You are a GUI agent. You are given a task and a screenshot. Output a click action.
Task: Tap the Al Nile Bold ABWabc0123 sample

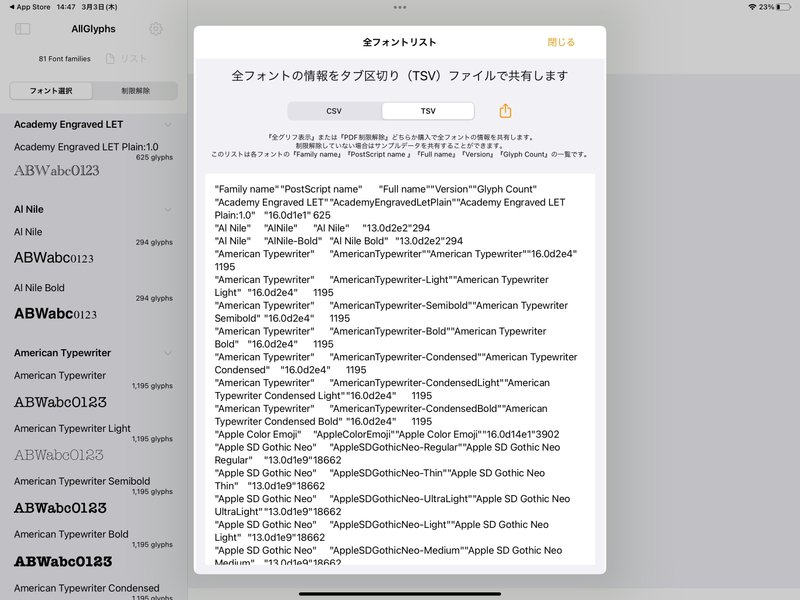point(55,313)
